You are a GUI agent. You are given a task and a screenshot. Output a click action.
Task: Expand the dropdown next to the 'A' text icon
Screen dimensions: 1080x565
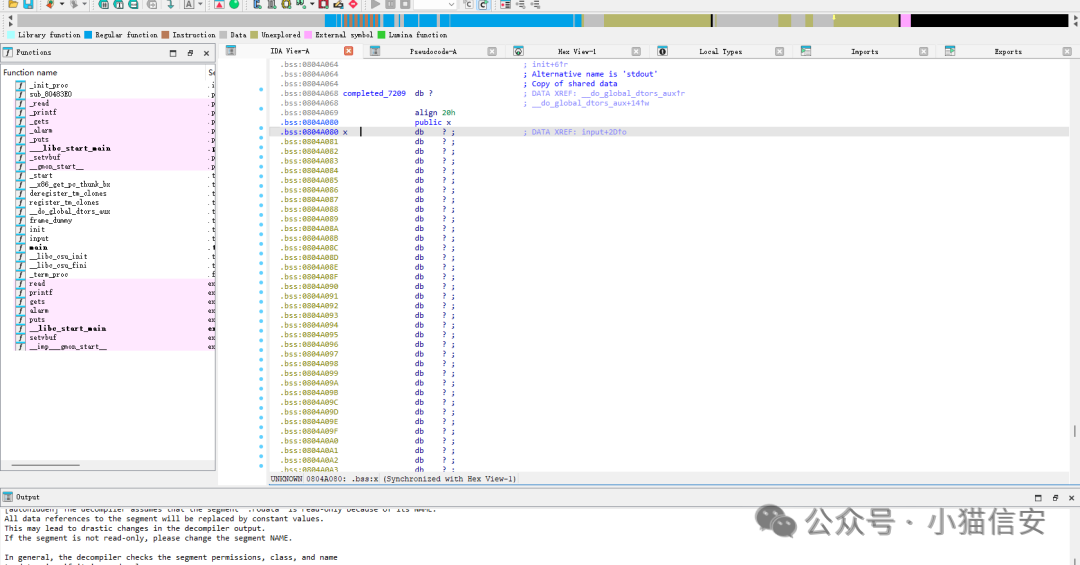[x=200, y=4]
